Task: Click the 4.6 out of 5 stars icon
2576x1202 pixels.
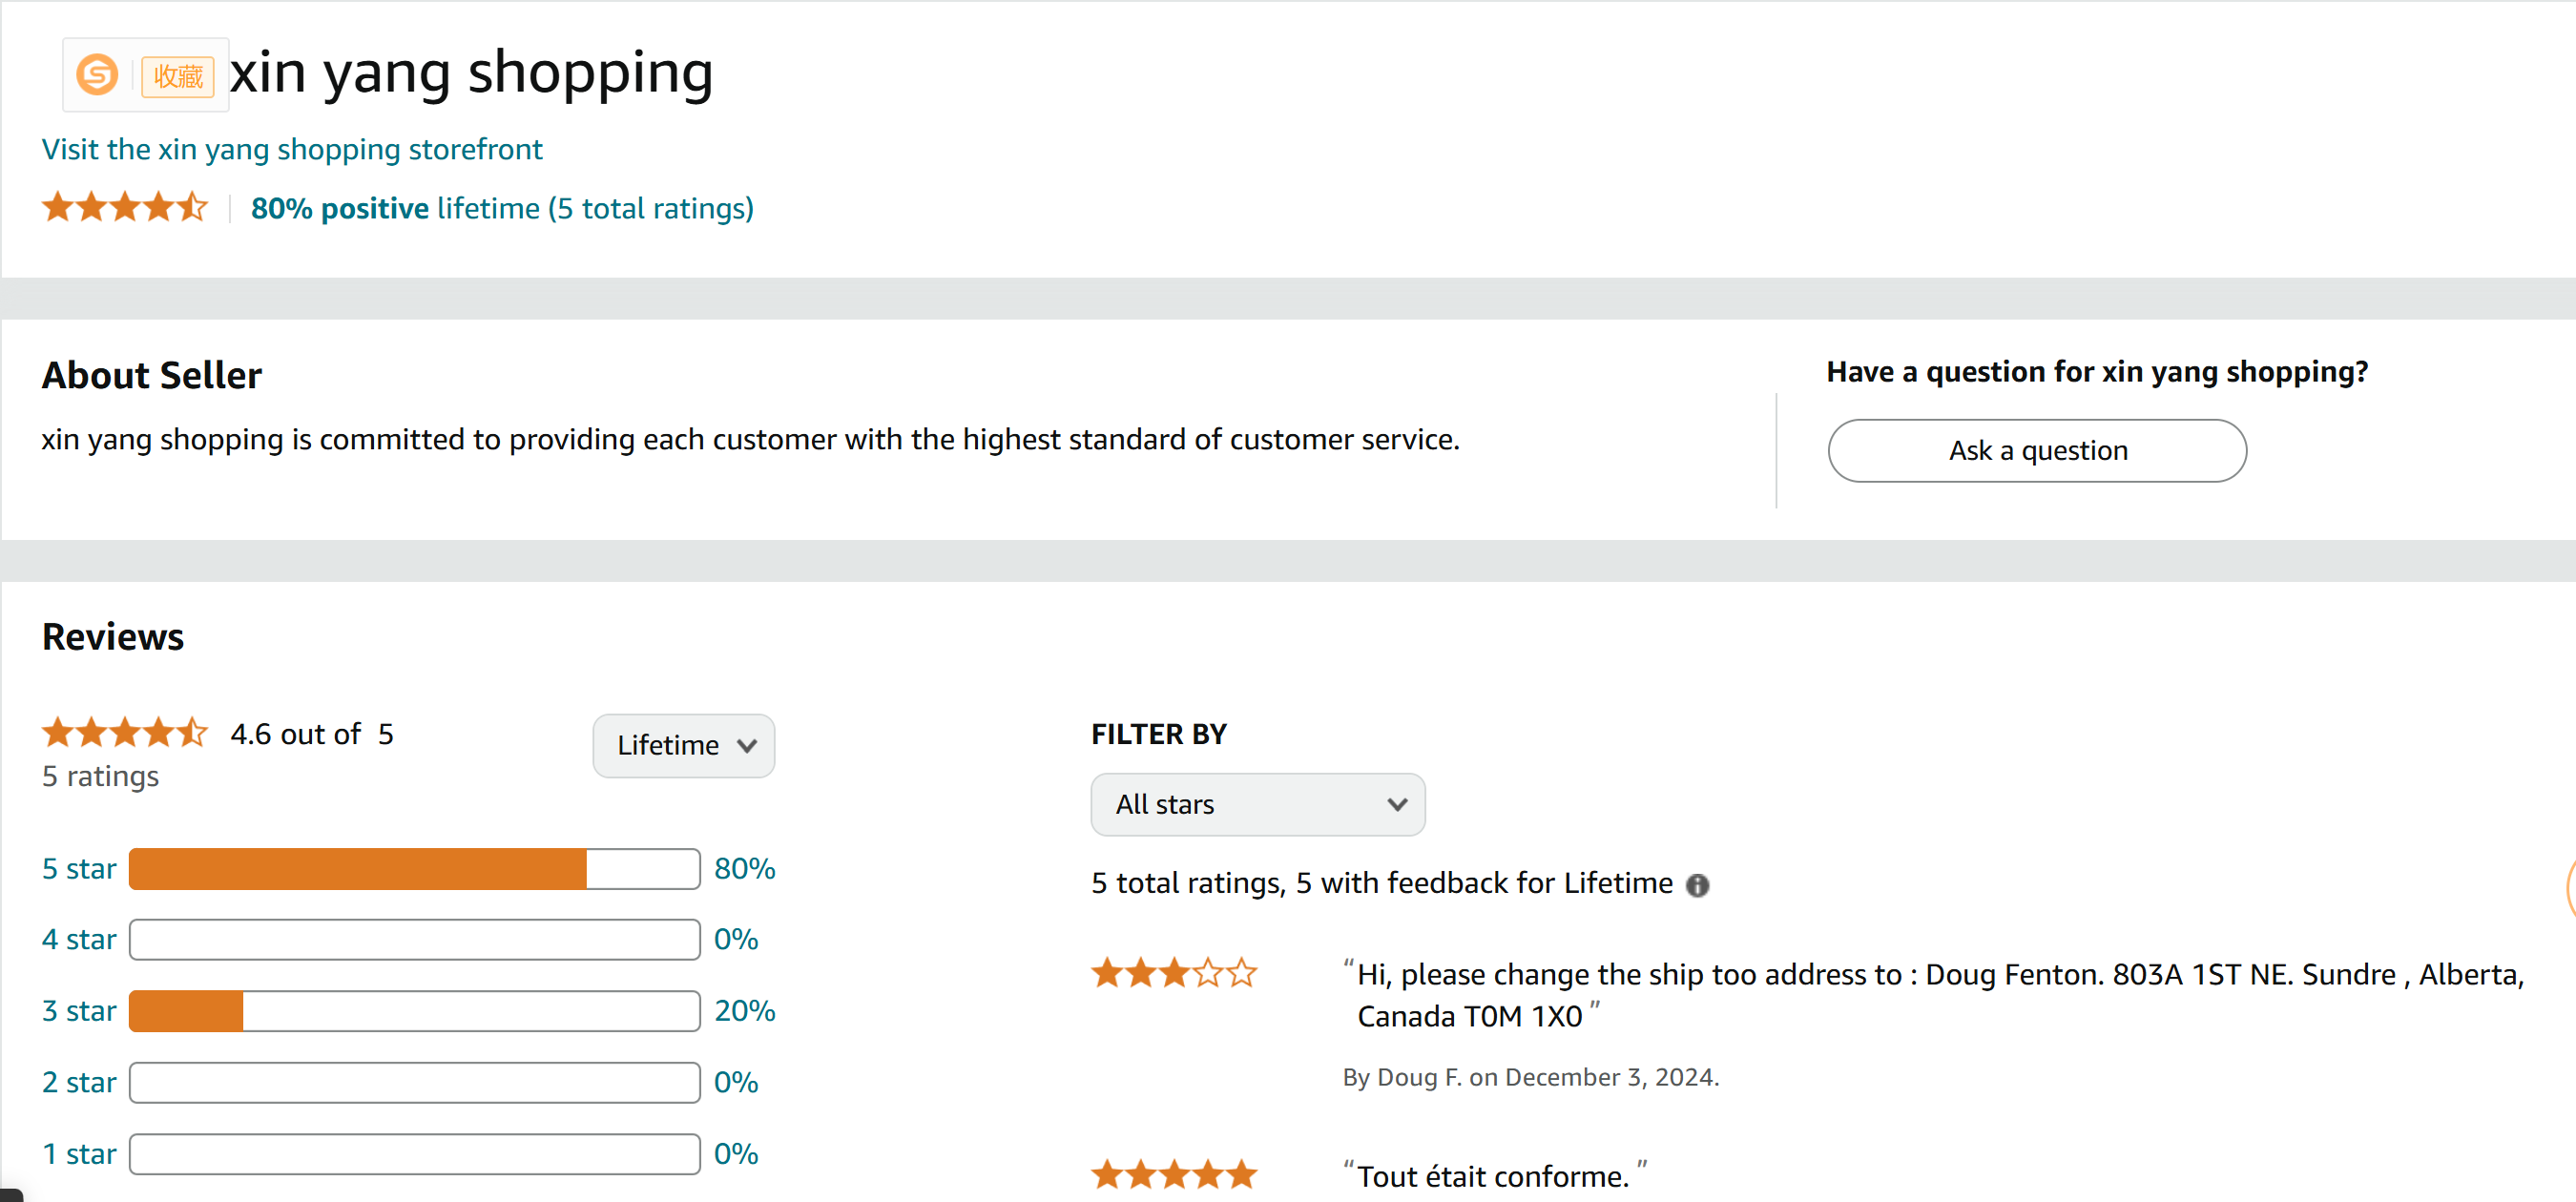Action: point(125,733)
